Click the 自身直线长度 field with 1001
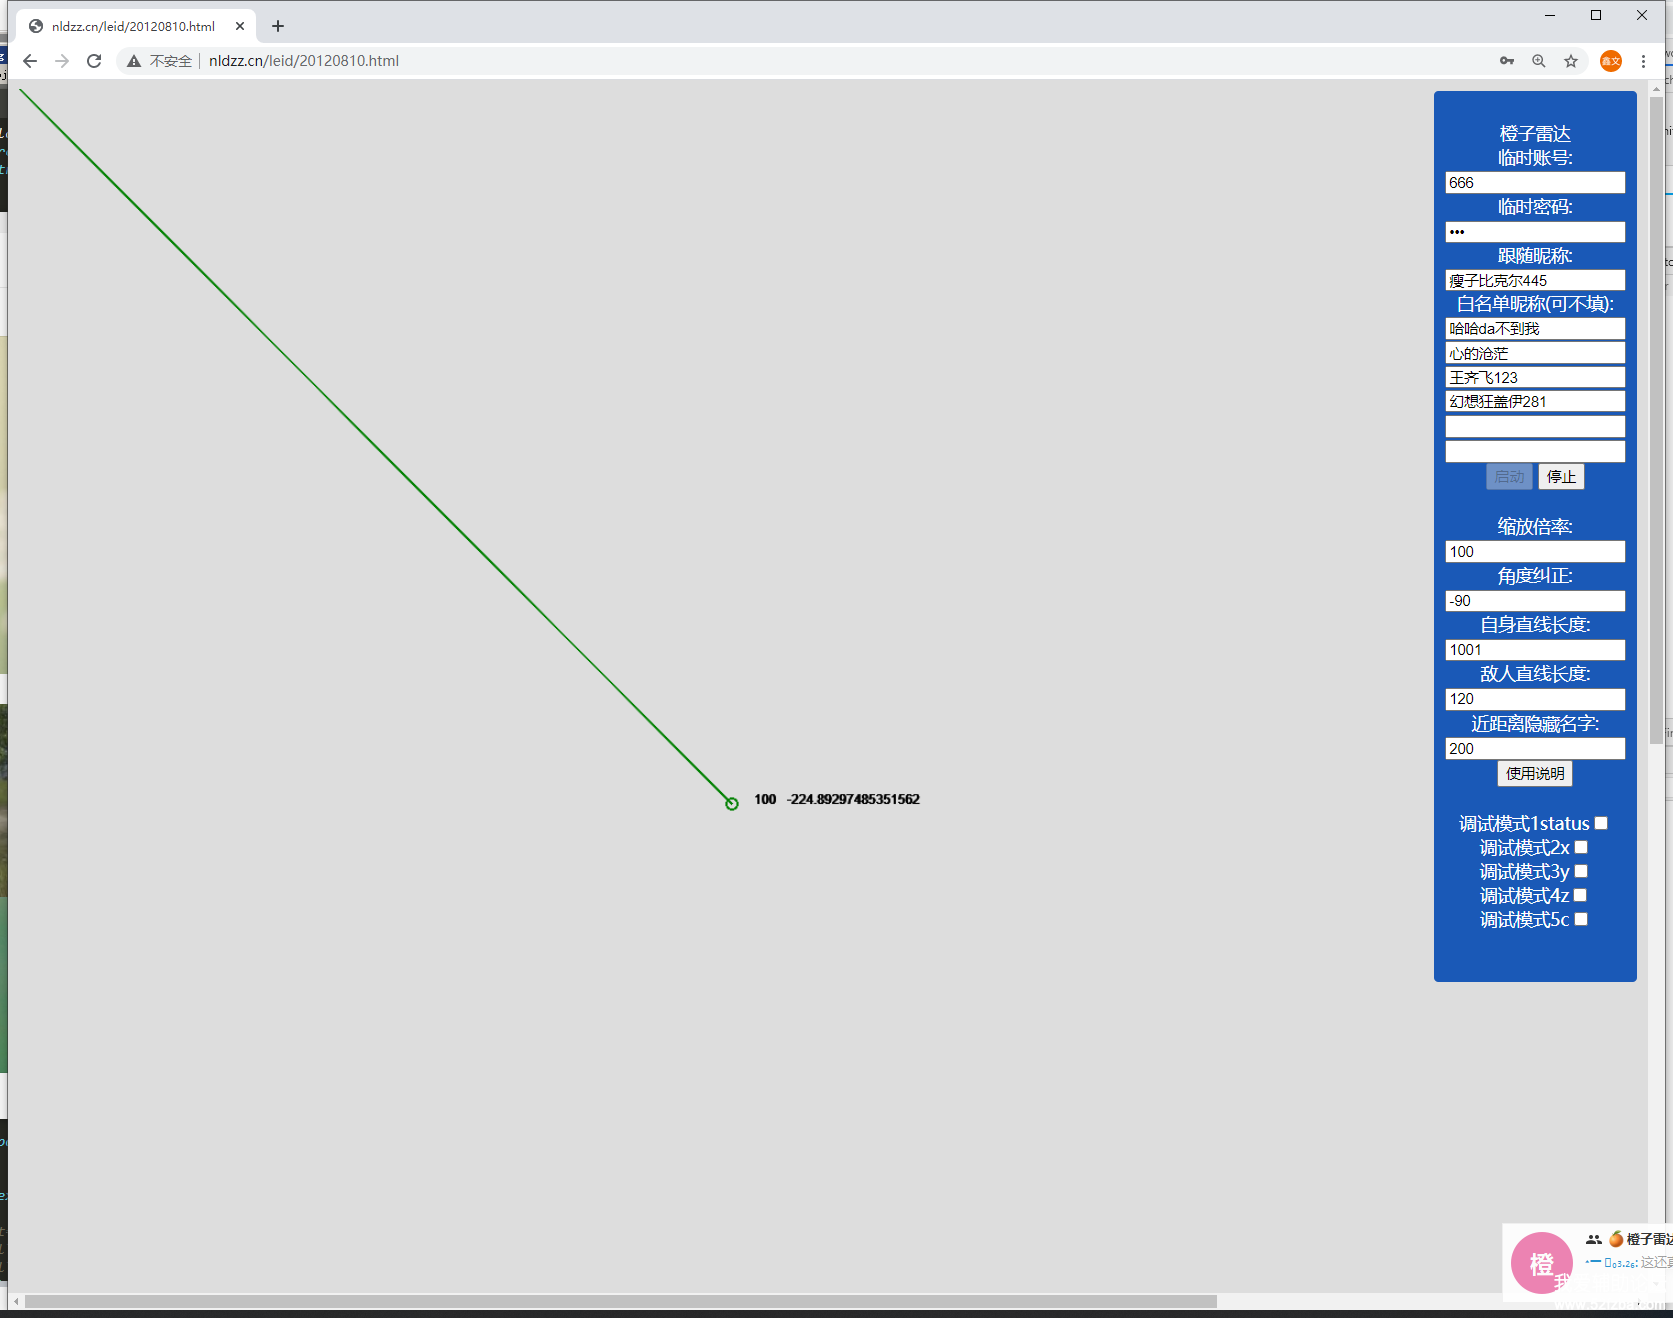1673x1318 pixels. (x=1535, y=650)
